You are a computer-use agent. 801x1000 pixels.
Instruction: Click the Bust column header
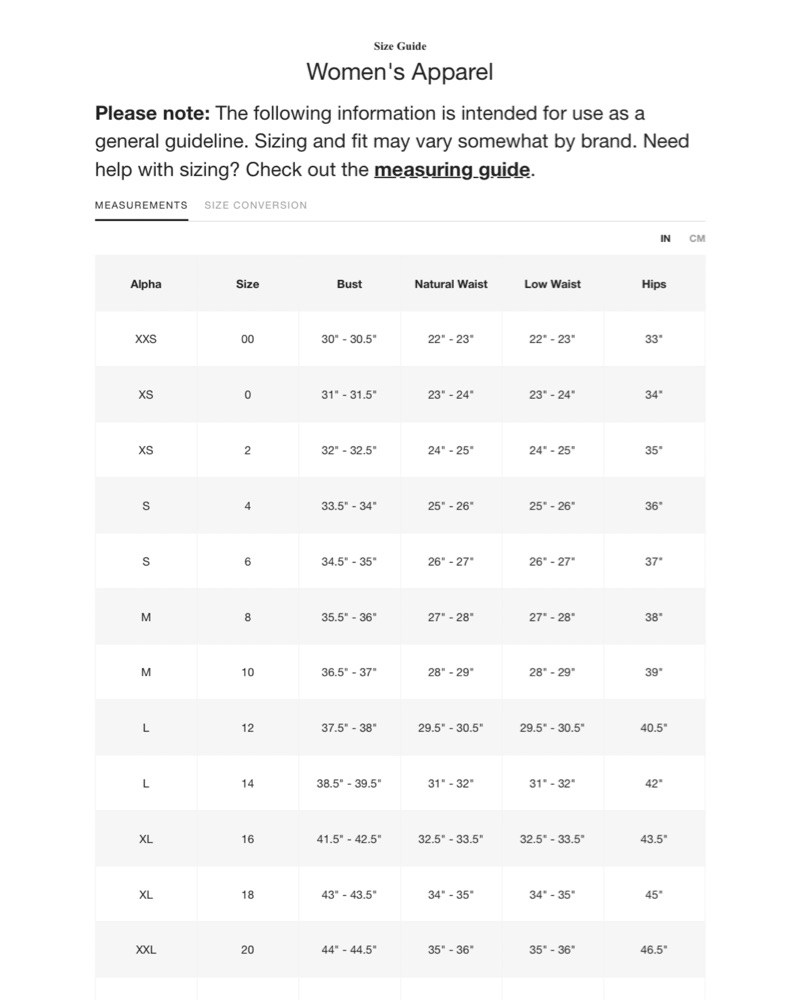(349, 284)
